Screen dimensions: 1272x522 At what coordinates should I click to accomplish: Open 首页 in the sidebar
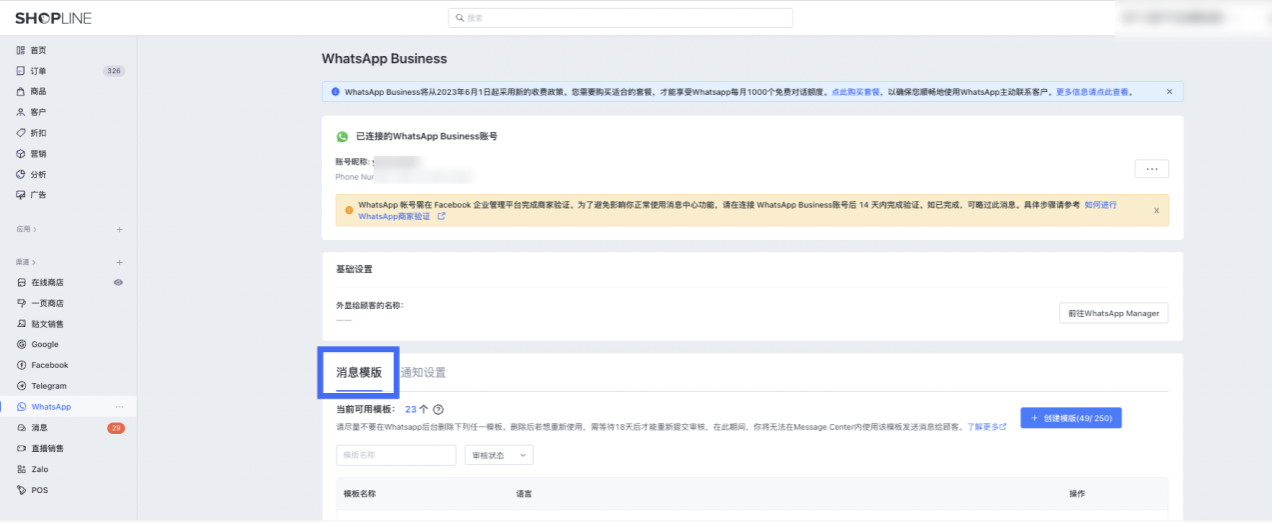point(38,50)
